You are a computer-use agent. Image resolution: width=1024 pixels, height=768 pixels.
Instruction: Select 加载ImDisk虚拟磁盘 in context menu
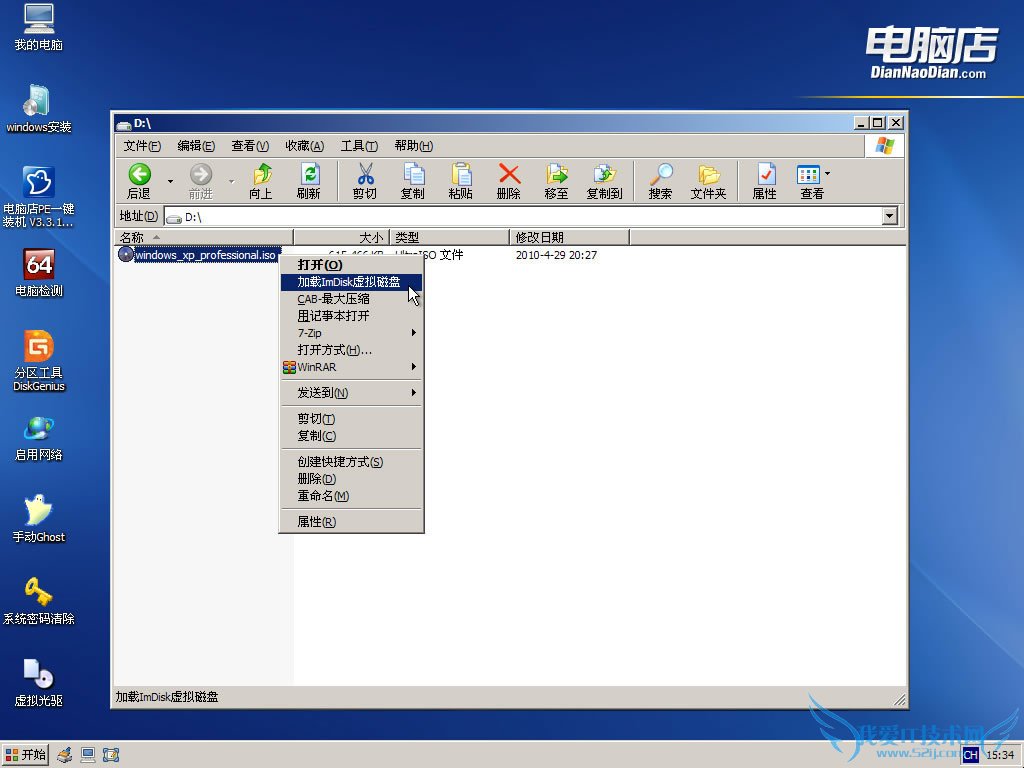pyautogui.click(x=349, y=282)
